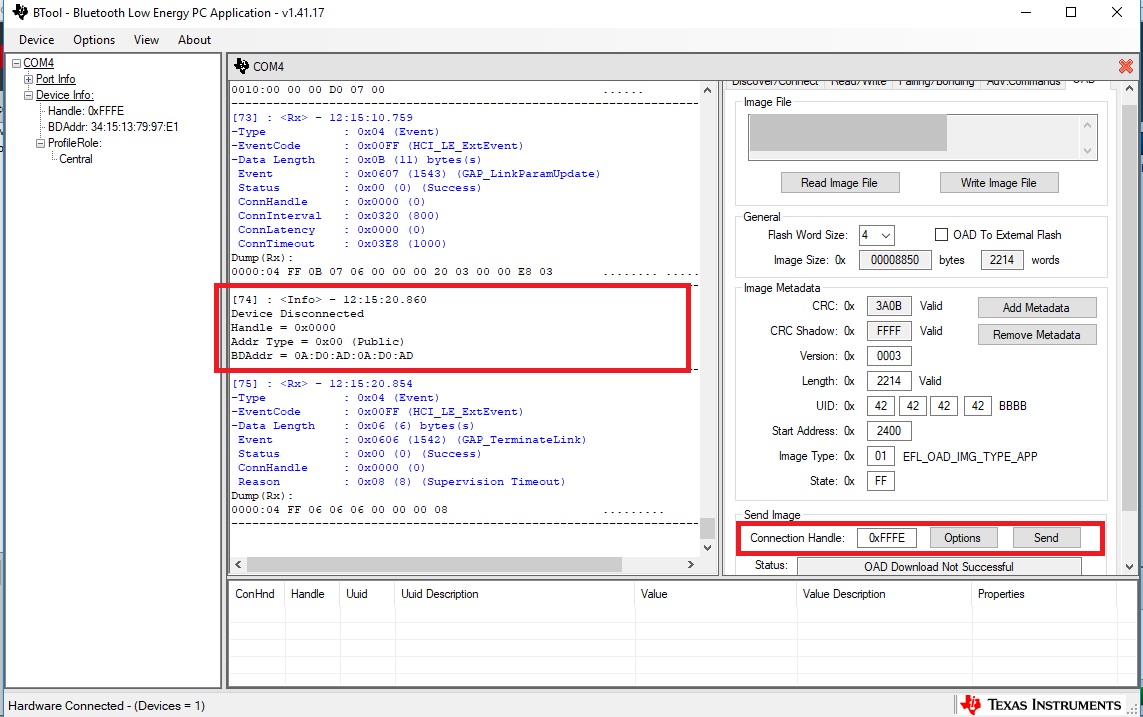
Task: Click log vertical scroll down arrow
Action: (x=707, y=547)
